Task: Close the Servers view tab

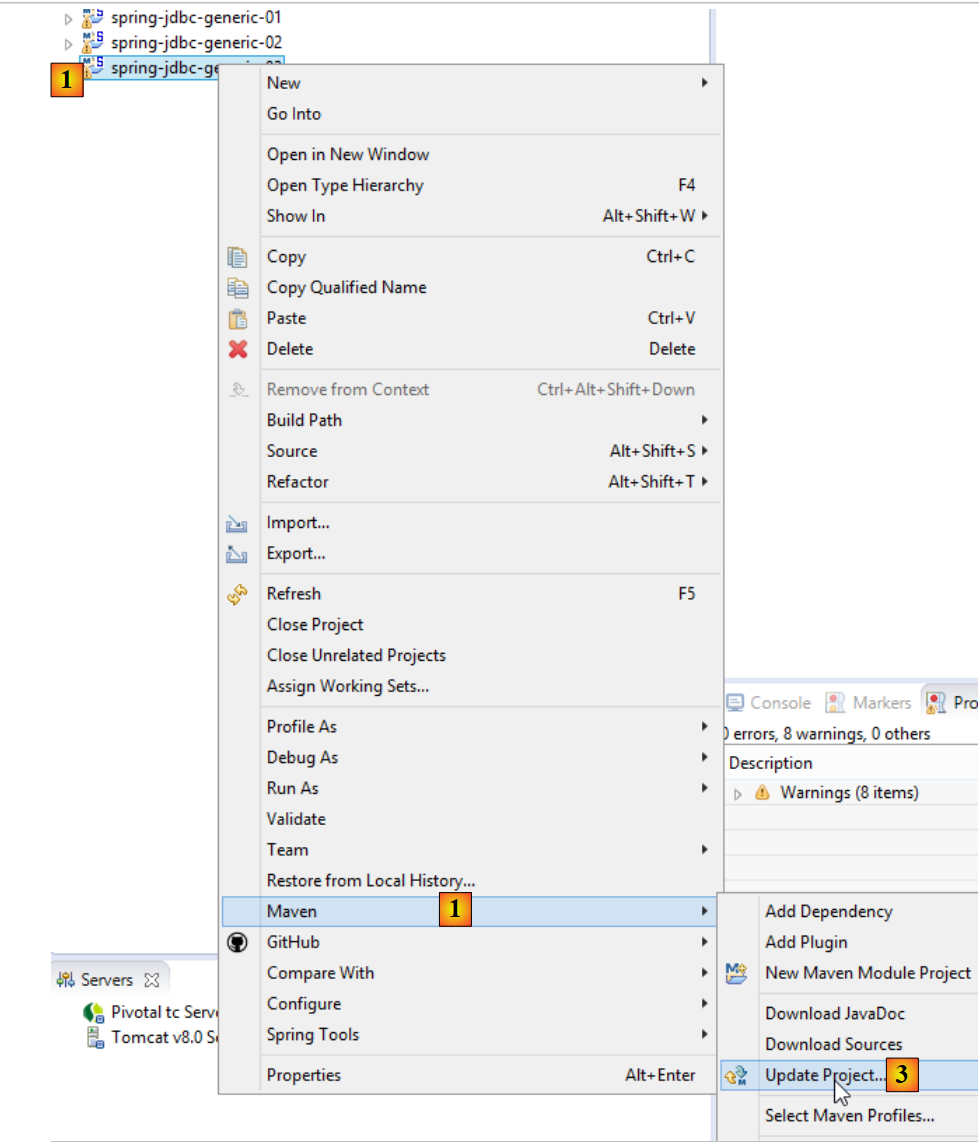Action: [152, 980]
